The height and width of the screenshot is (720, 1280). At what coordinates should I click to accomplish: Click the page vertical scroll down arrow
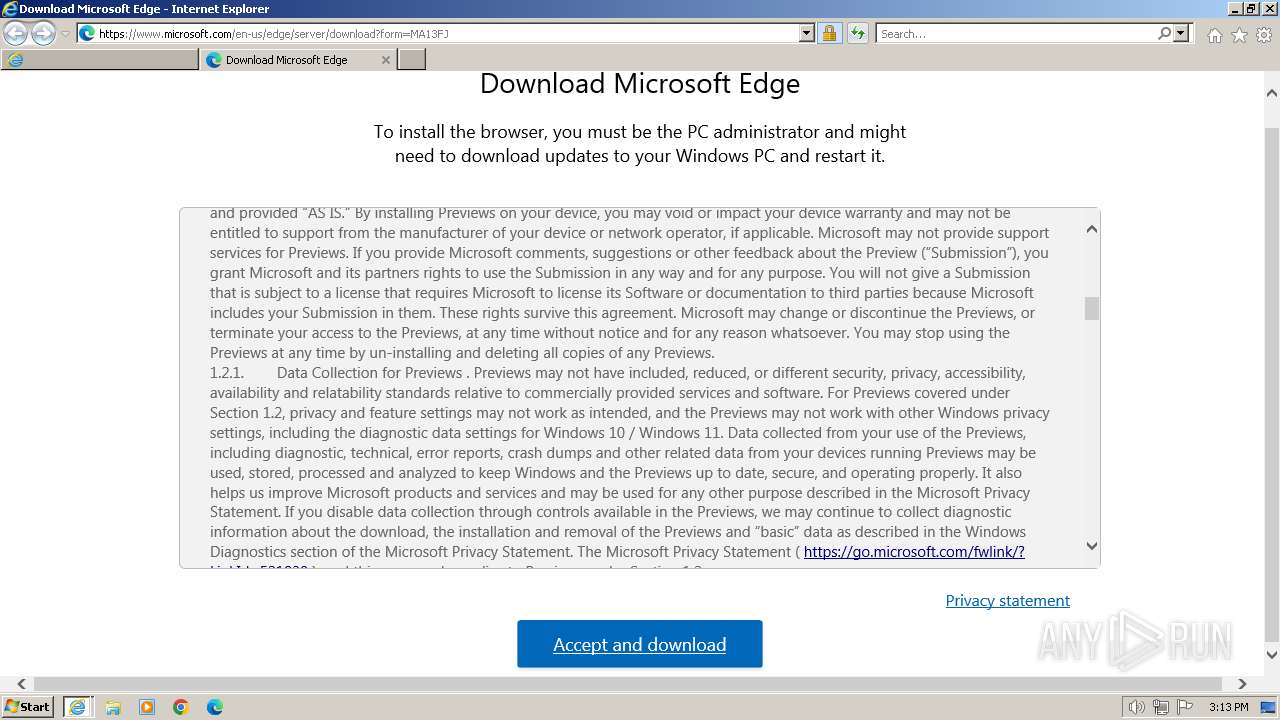(x=1272, y=655)
